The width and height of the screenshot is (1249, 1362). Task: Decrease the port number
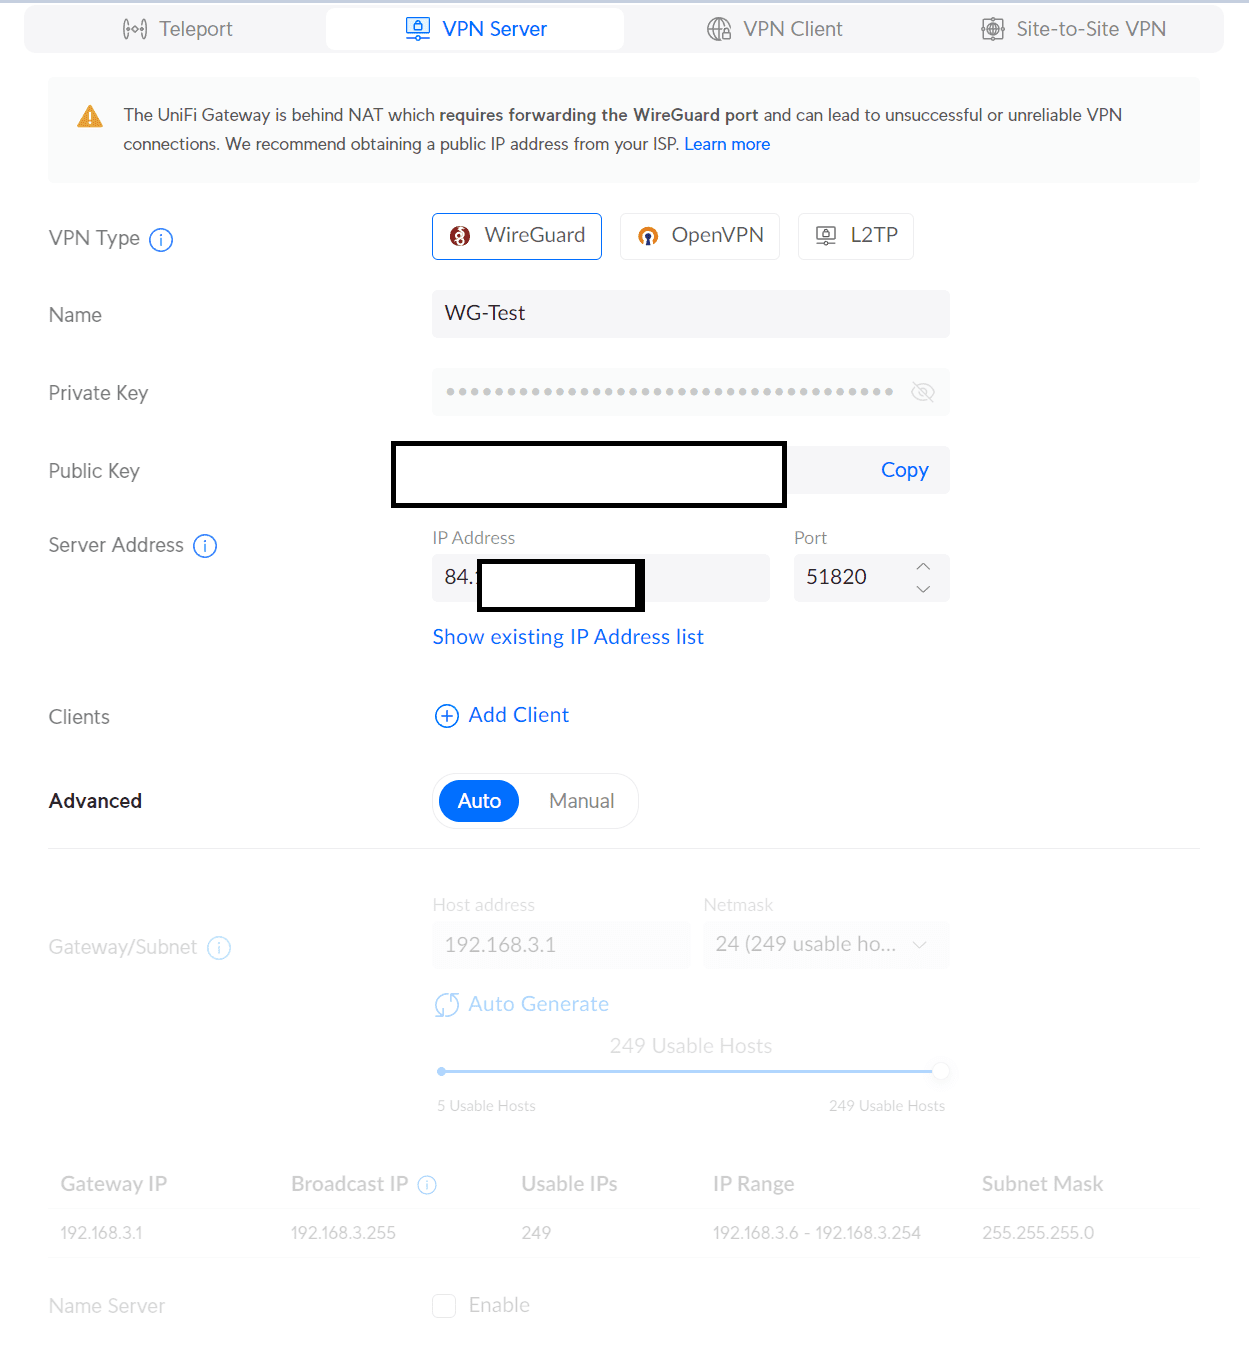pos(923,589)
